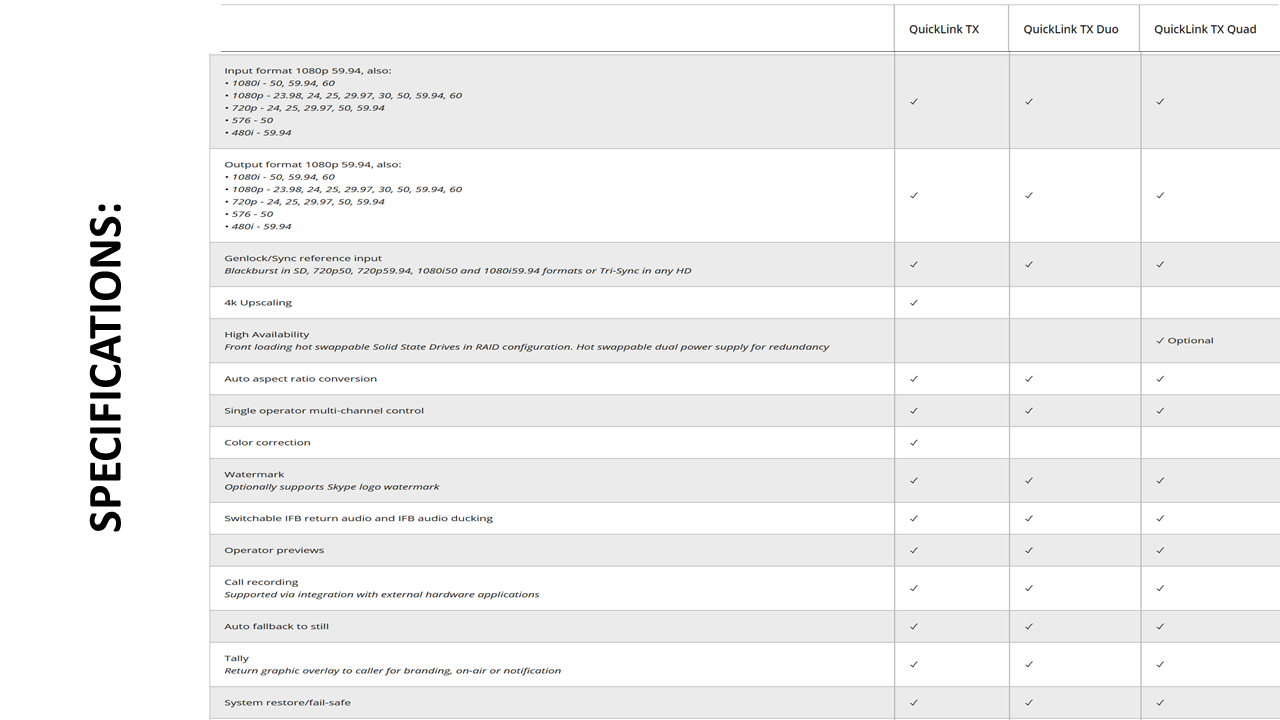Click Genlock/Sync checkmark under QuickLink TX Quad
This screenshot has width=1280, height=720.
(1160, 264)
